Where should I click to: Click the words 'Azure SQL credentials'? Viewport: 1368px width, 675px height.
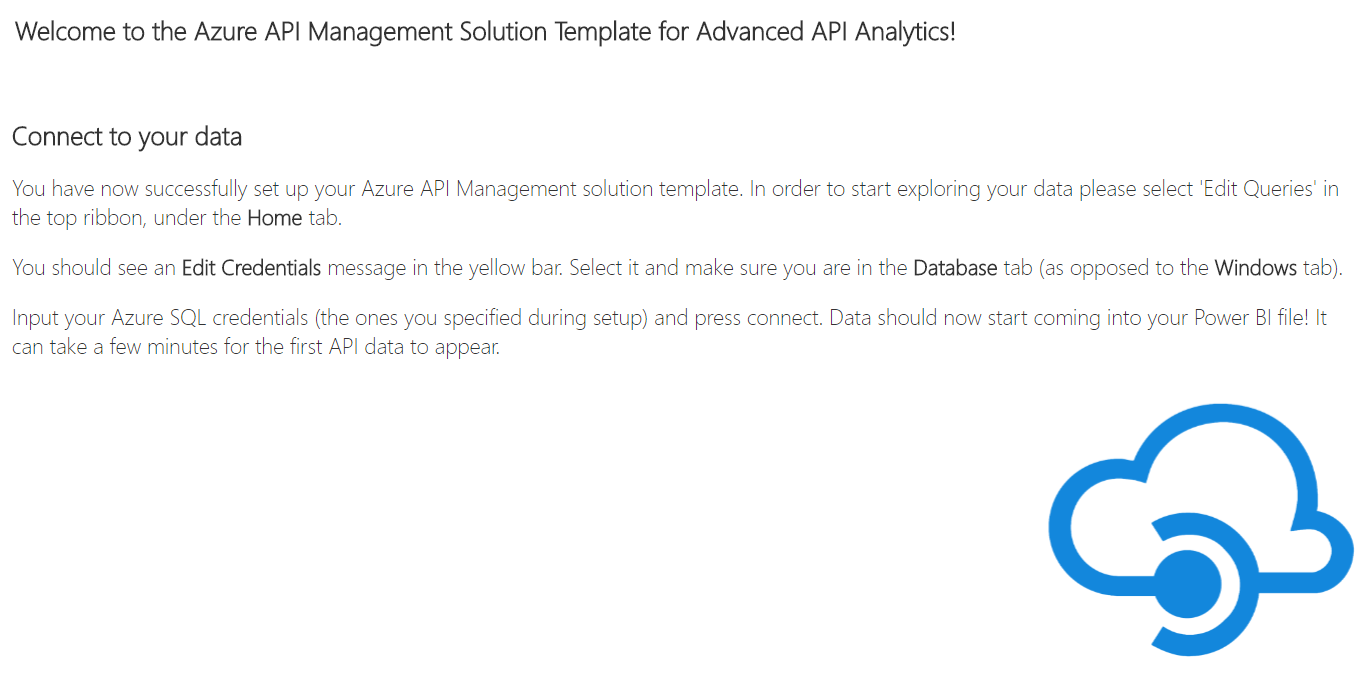coord(213,319)
